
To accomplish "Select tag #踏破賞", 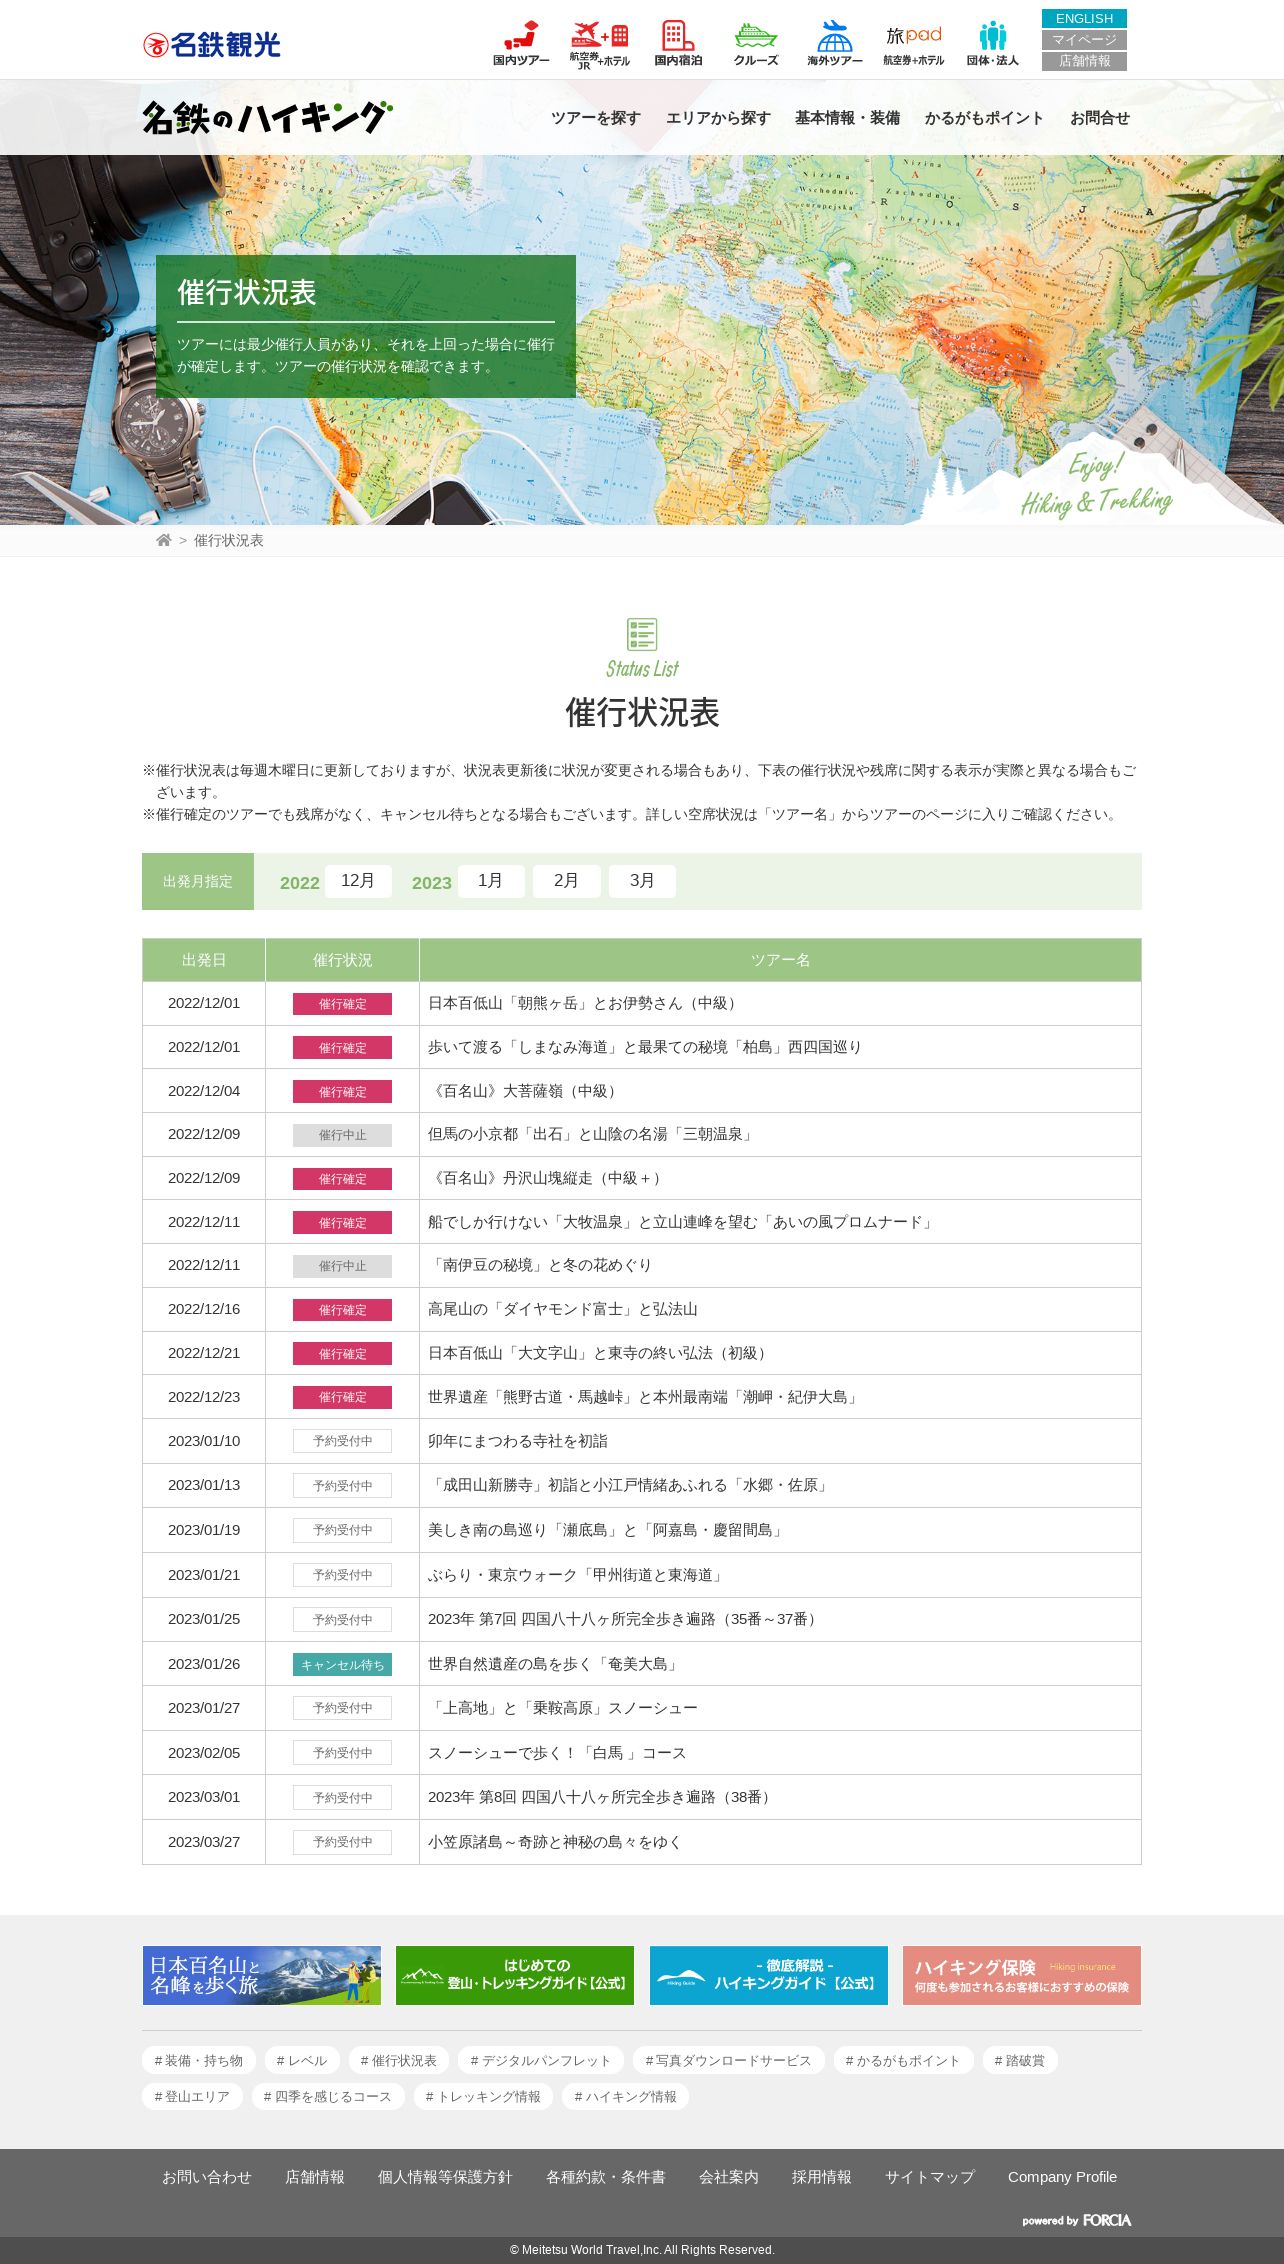I will 1019,2060.
